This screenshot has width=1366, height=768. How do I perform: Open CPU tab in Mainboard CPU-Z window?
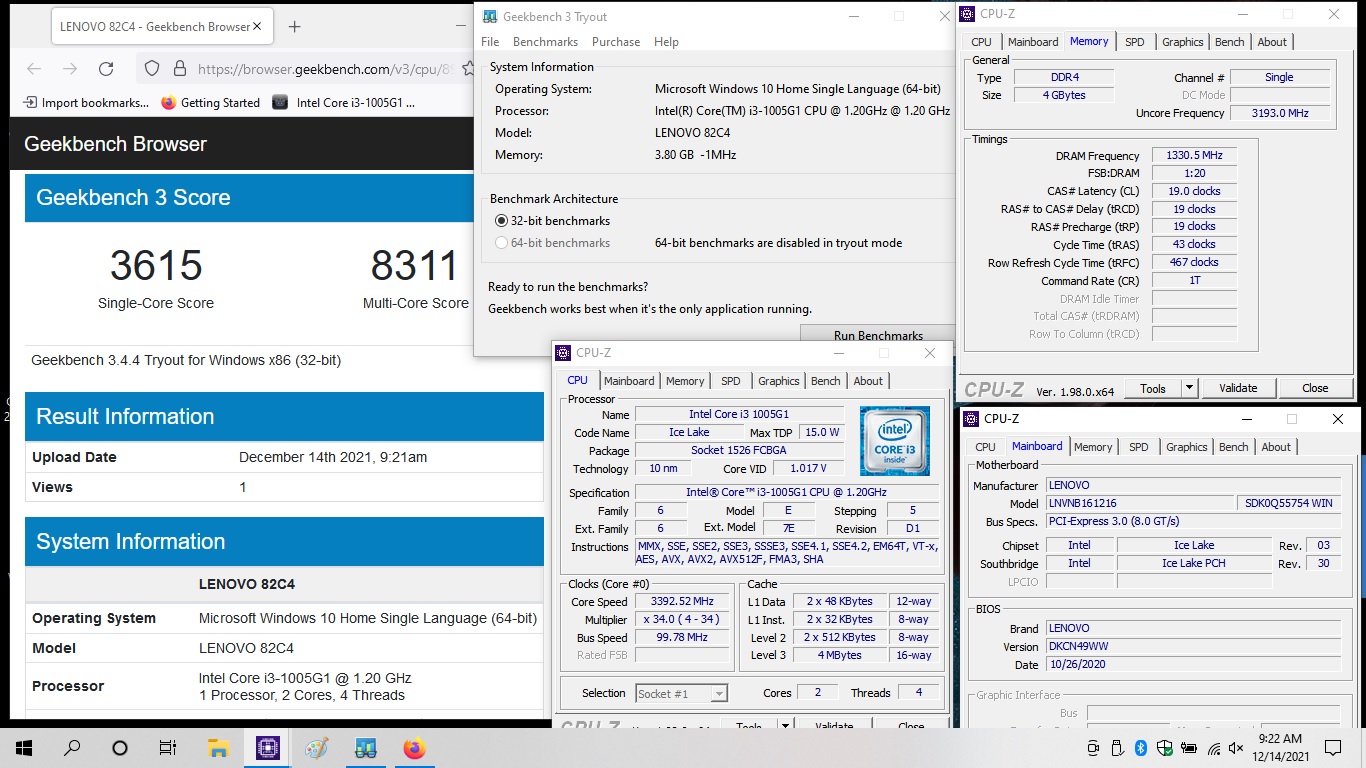[985, 447]
